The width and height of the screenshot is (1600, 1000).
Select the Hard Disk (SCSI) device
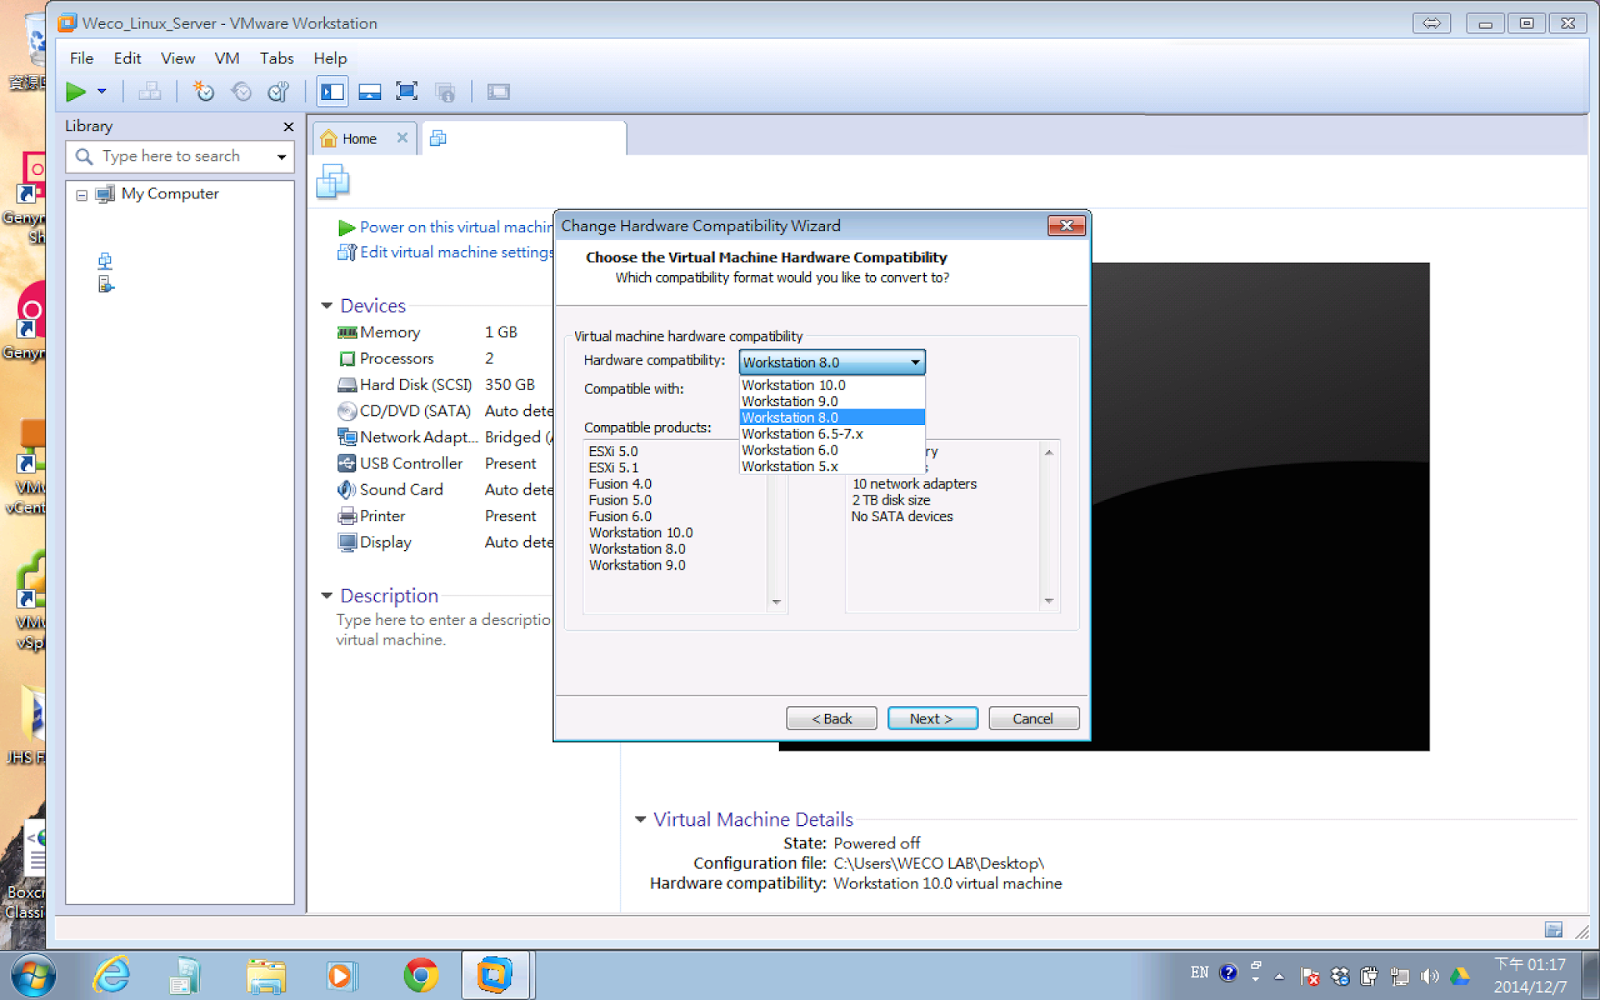[x=444, y=384]
